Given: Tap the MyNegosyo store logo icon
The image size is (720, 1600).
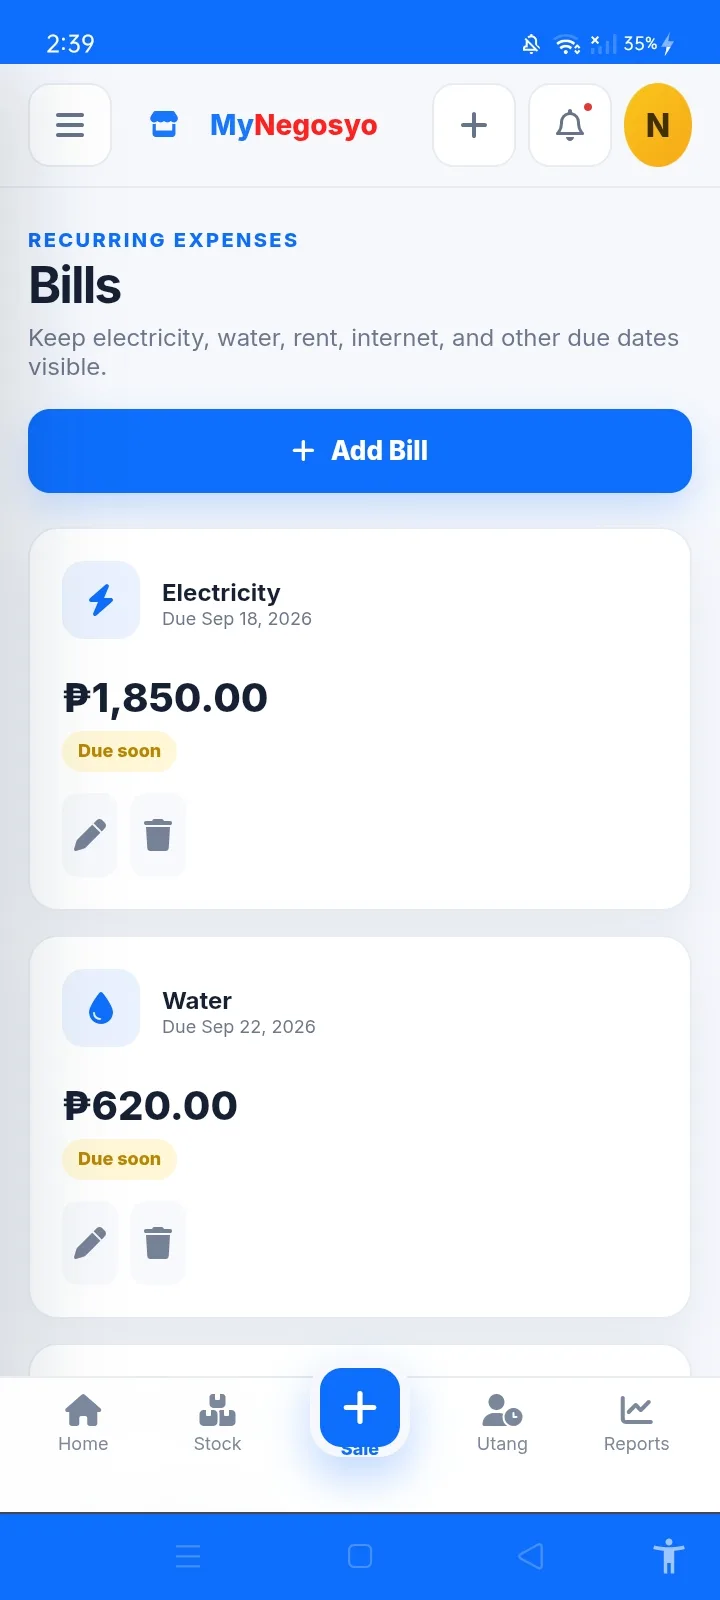Looking at the screenshot, I should tap(164, 125).
